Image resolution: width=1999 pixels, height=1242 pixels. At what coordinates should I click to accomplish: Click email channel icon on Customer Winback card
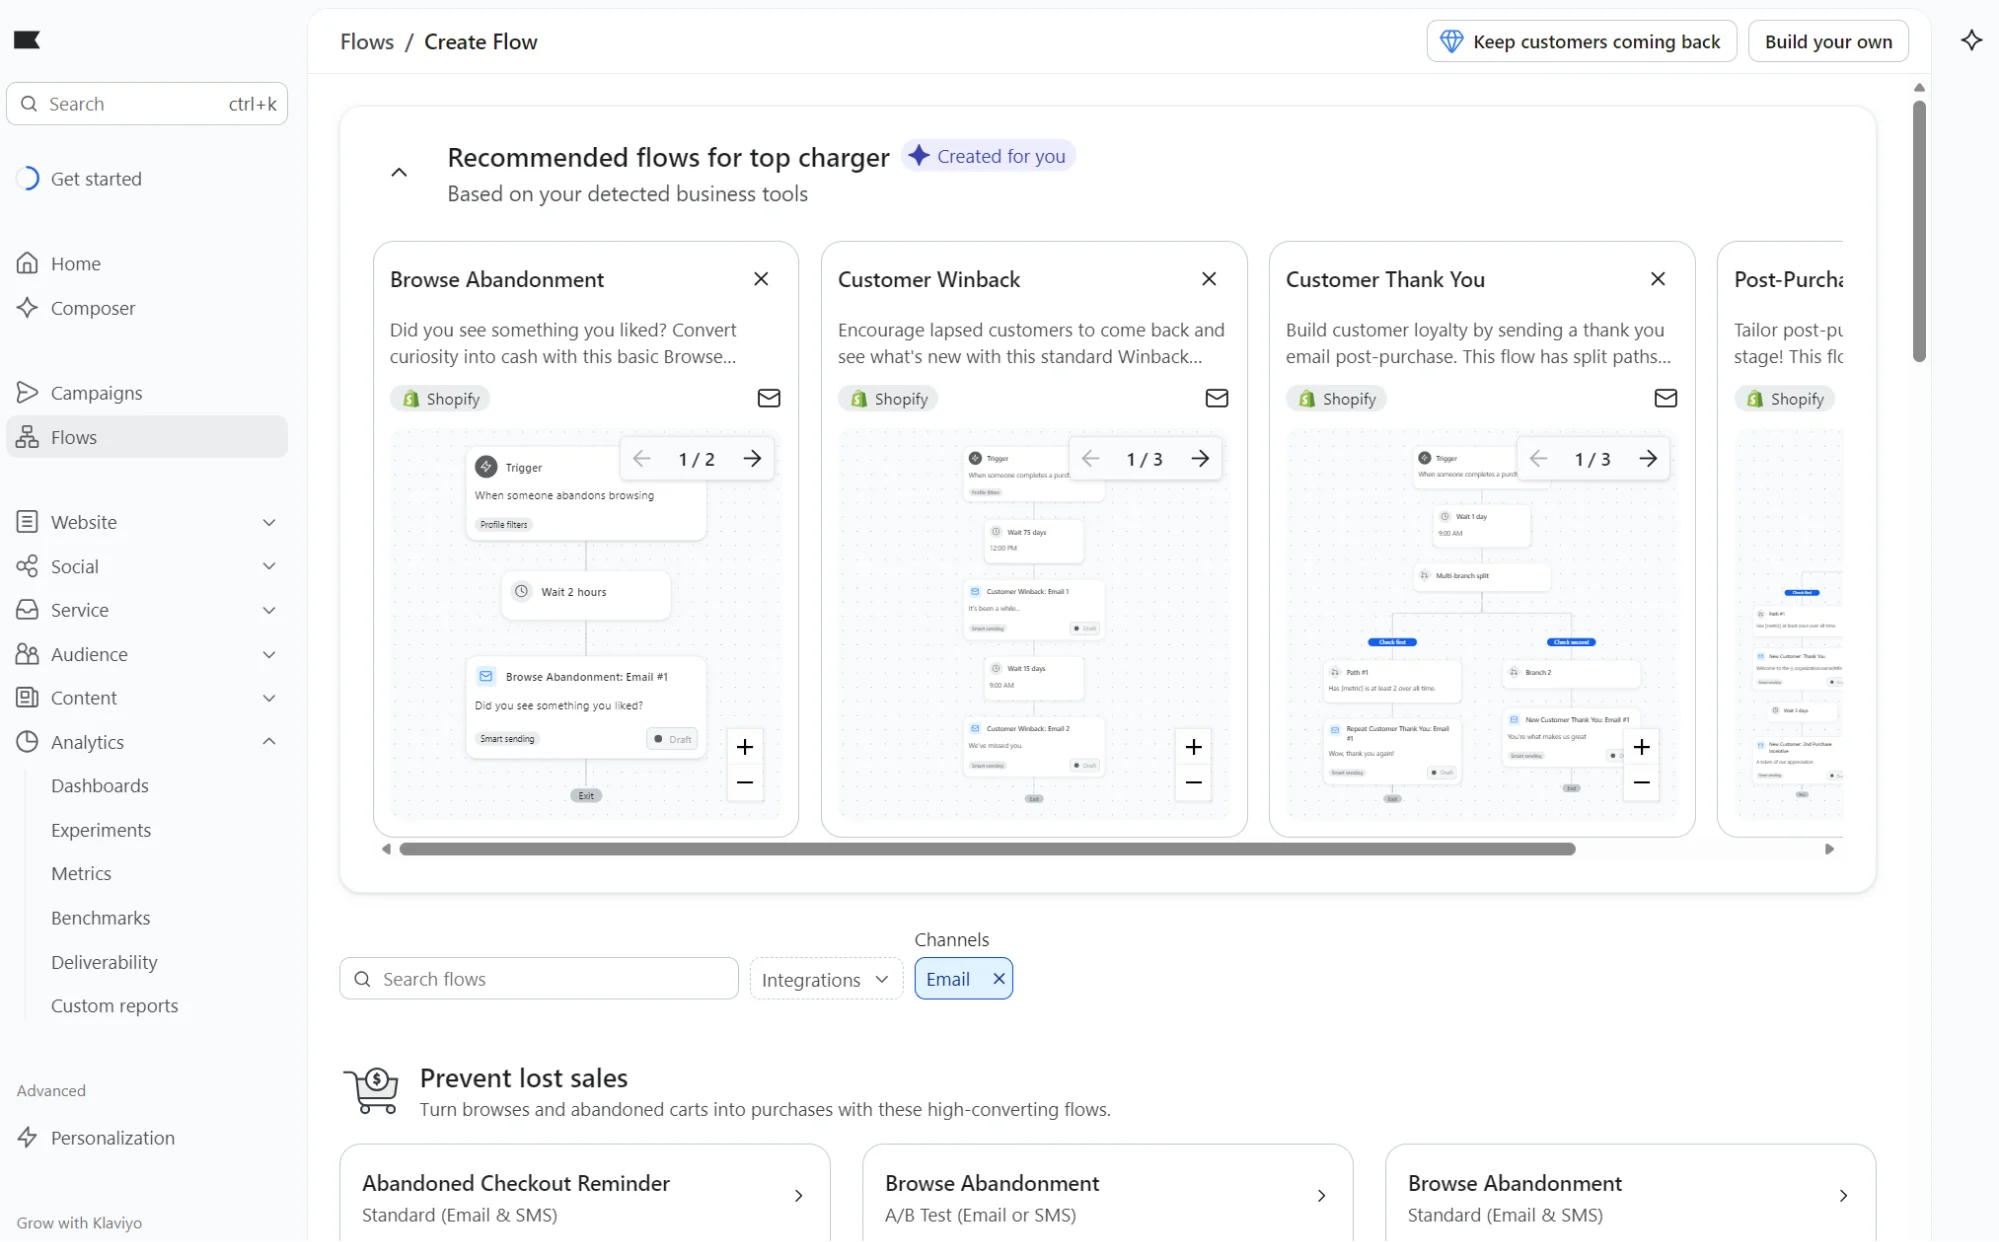(1216, 398)
